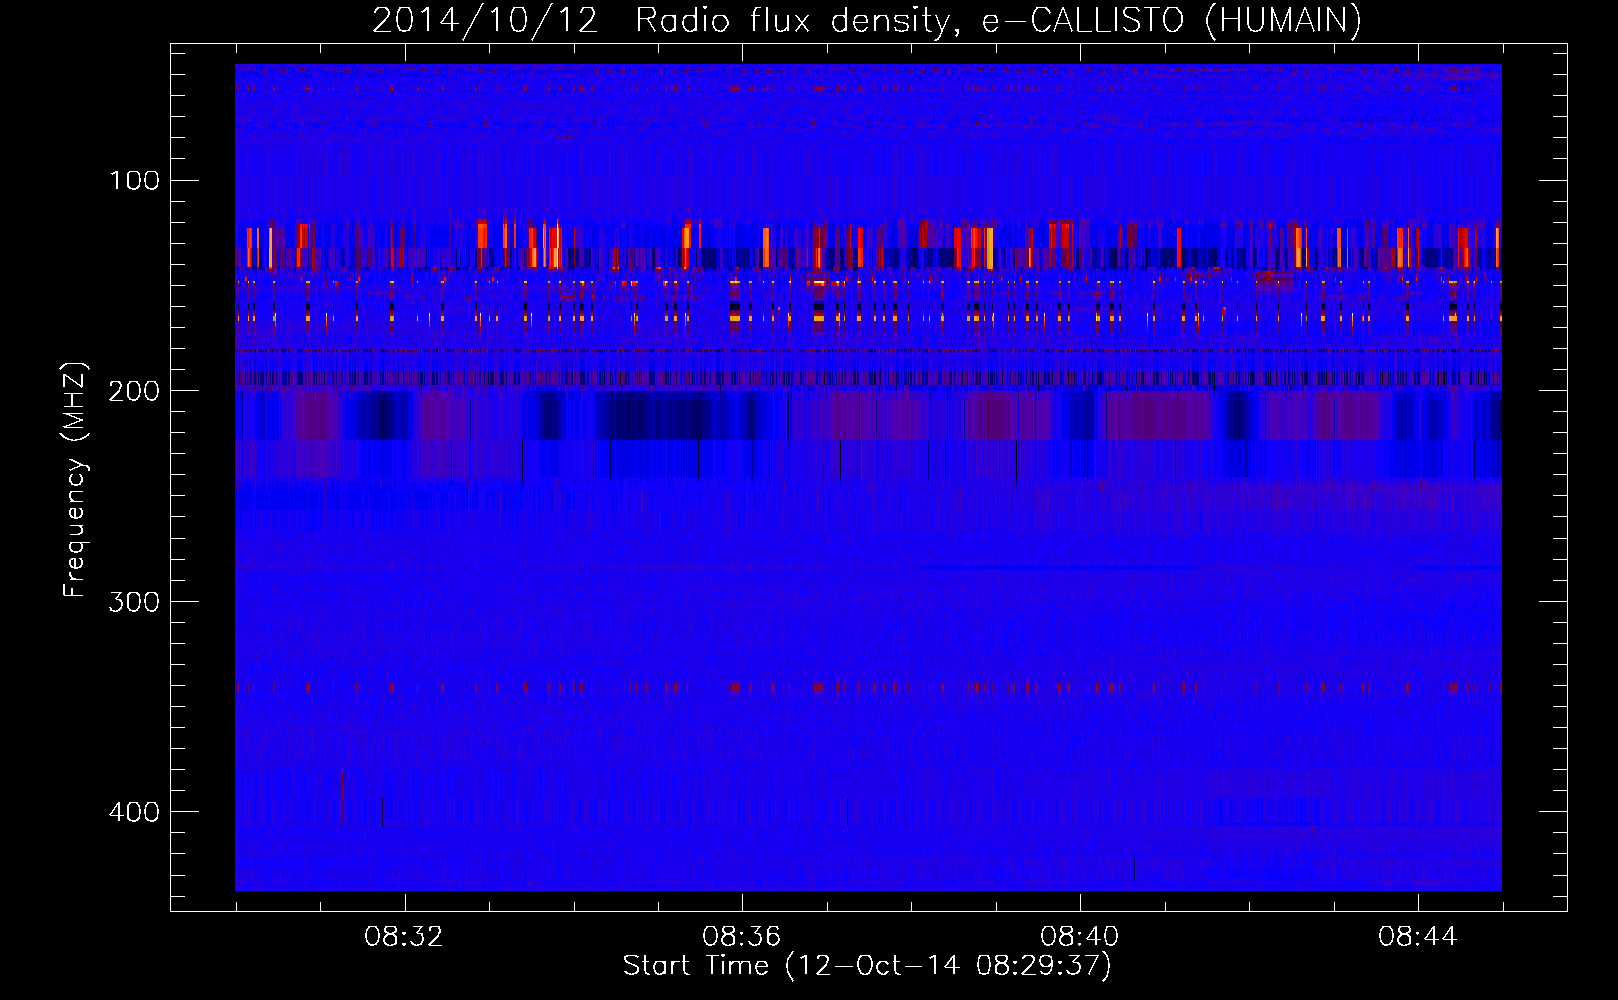Click the '08:40' time tick label
The image size is (1618, 1000).
(x=1080, y=937)
